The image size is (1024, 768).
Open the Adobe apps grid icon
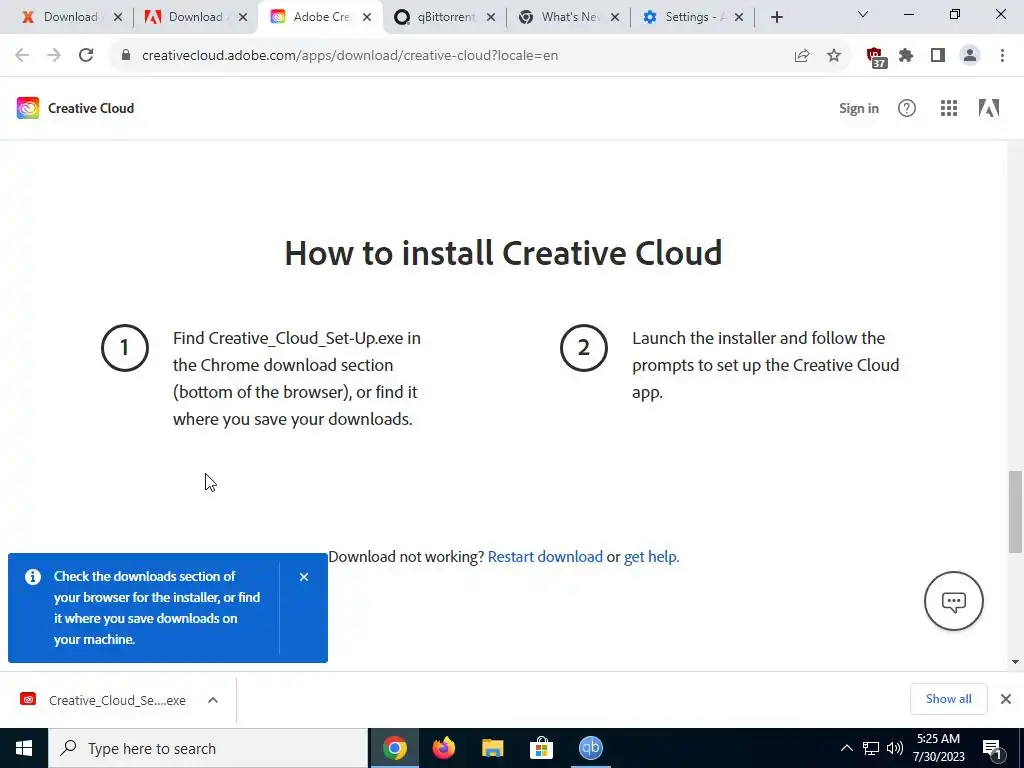[x=949, y=108]
